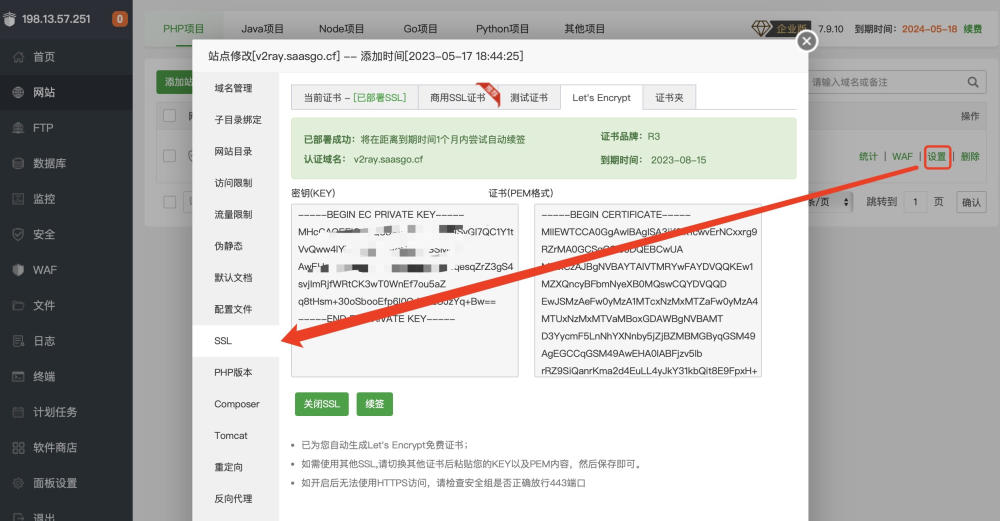
Task: Click the 设置 link in site row
Action: (937, 156)
